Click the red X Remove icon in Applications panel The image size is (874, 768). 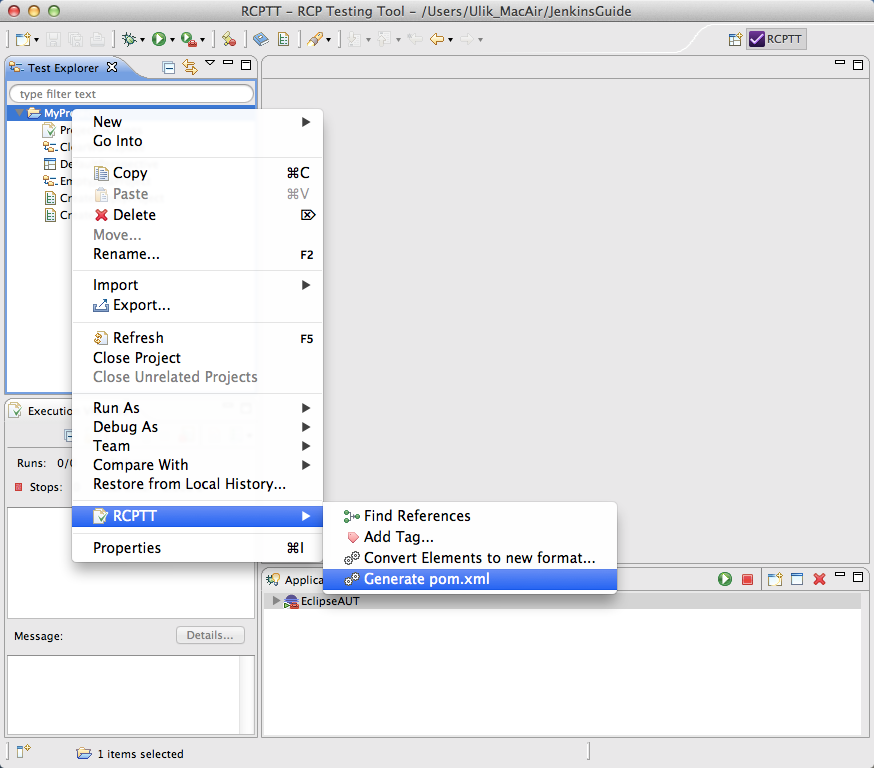click(819, 579)
